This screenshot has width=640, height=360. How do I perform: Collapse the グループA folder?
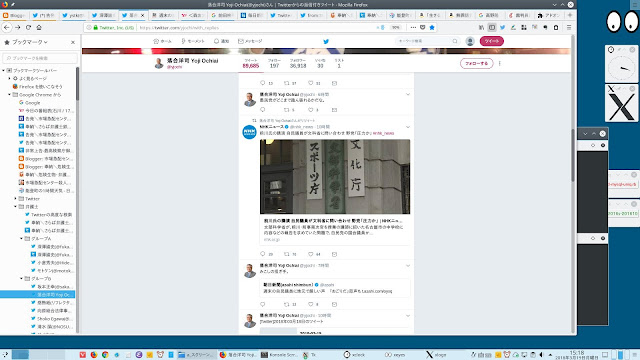click(21, 238)
